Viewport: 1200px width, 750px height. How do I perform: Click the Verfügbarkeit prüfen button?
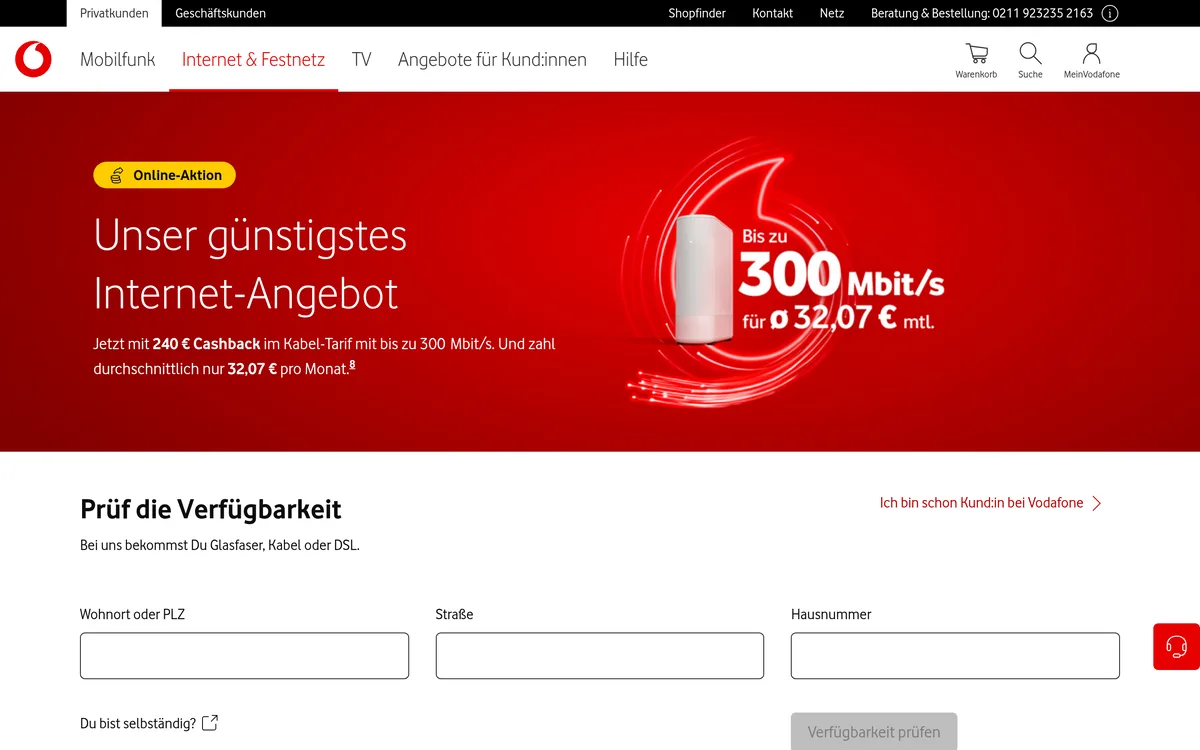(874, 731)
